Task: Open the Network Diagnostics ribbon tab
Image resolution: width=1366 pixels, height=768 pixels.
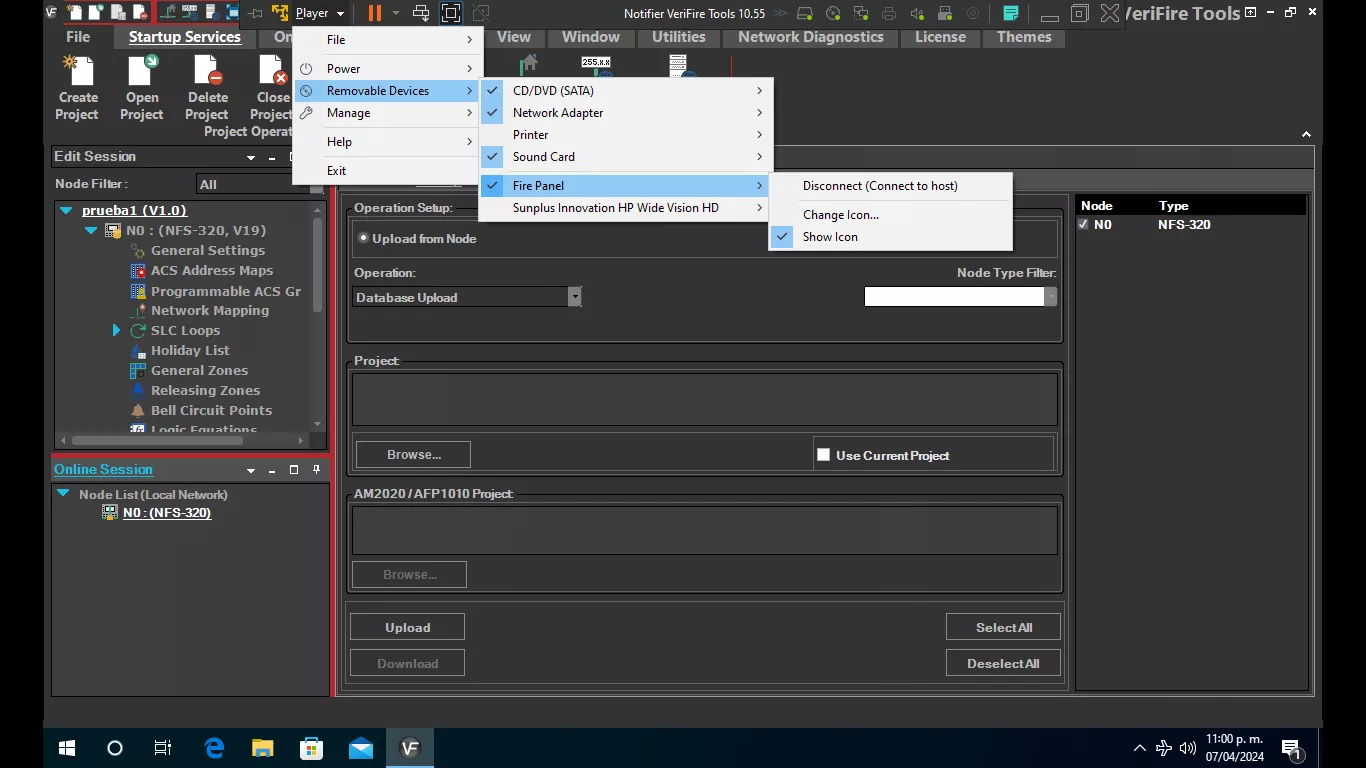Action: pyautogui.click(x=811, y=37)
